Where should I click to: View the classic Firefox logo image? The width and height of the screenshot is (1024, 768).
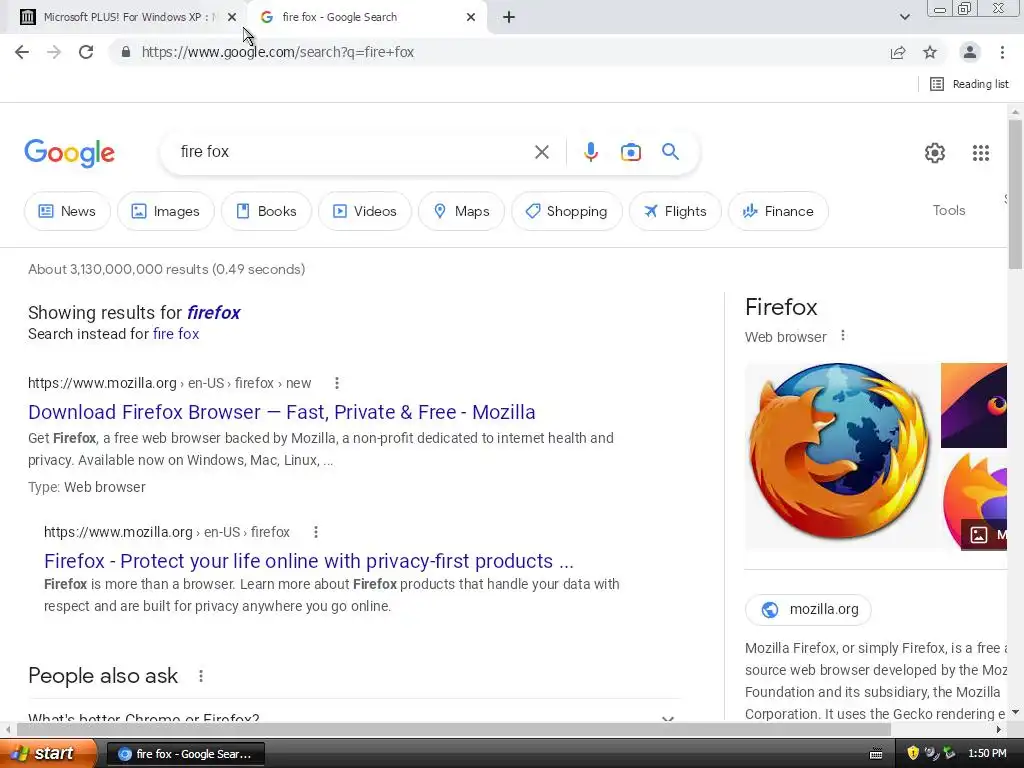point(841,456)
